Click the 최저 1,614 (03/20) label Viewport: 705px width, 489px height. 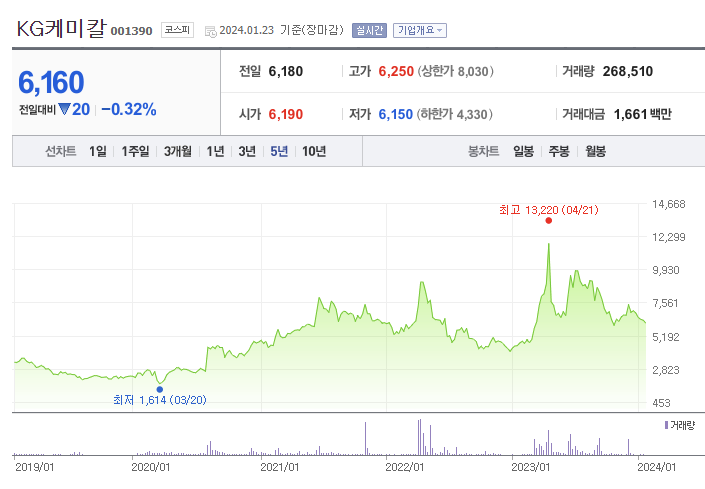(160, 400)
